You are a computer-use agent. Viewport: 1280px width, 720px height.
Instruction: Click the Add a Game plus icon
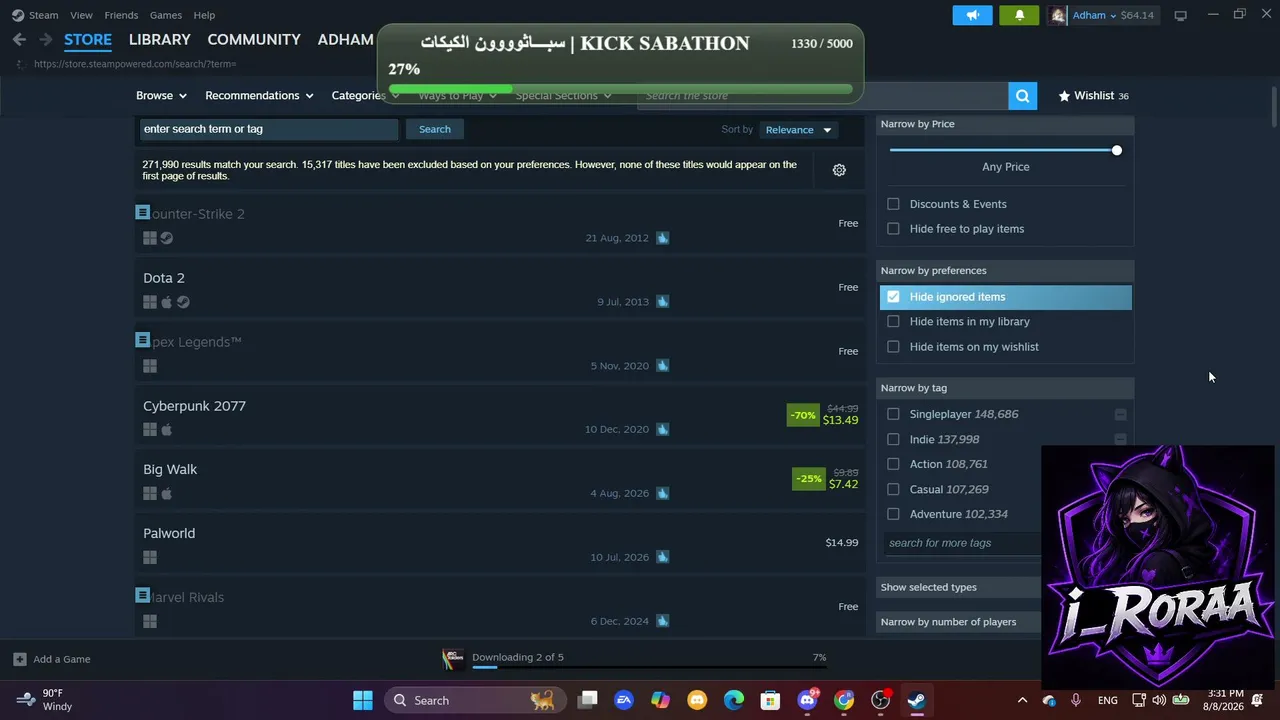[x=19, y=659]
